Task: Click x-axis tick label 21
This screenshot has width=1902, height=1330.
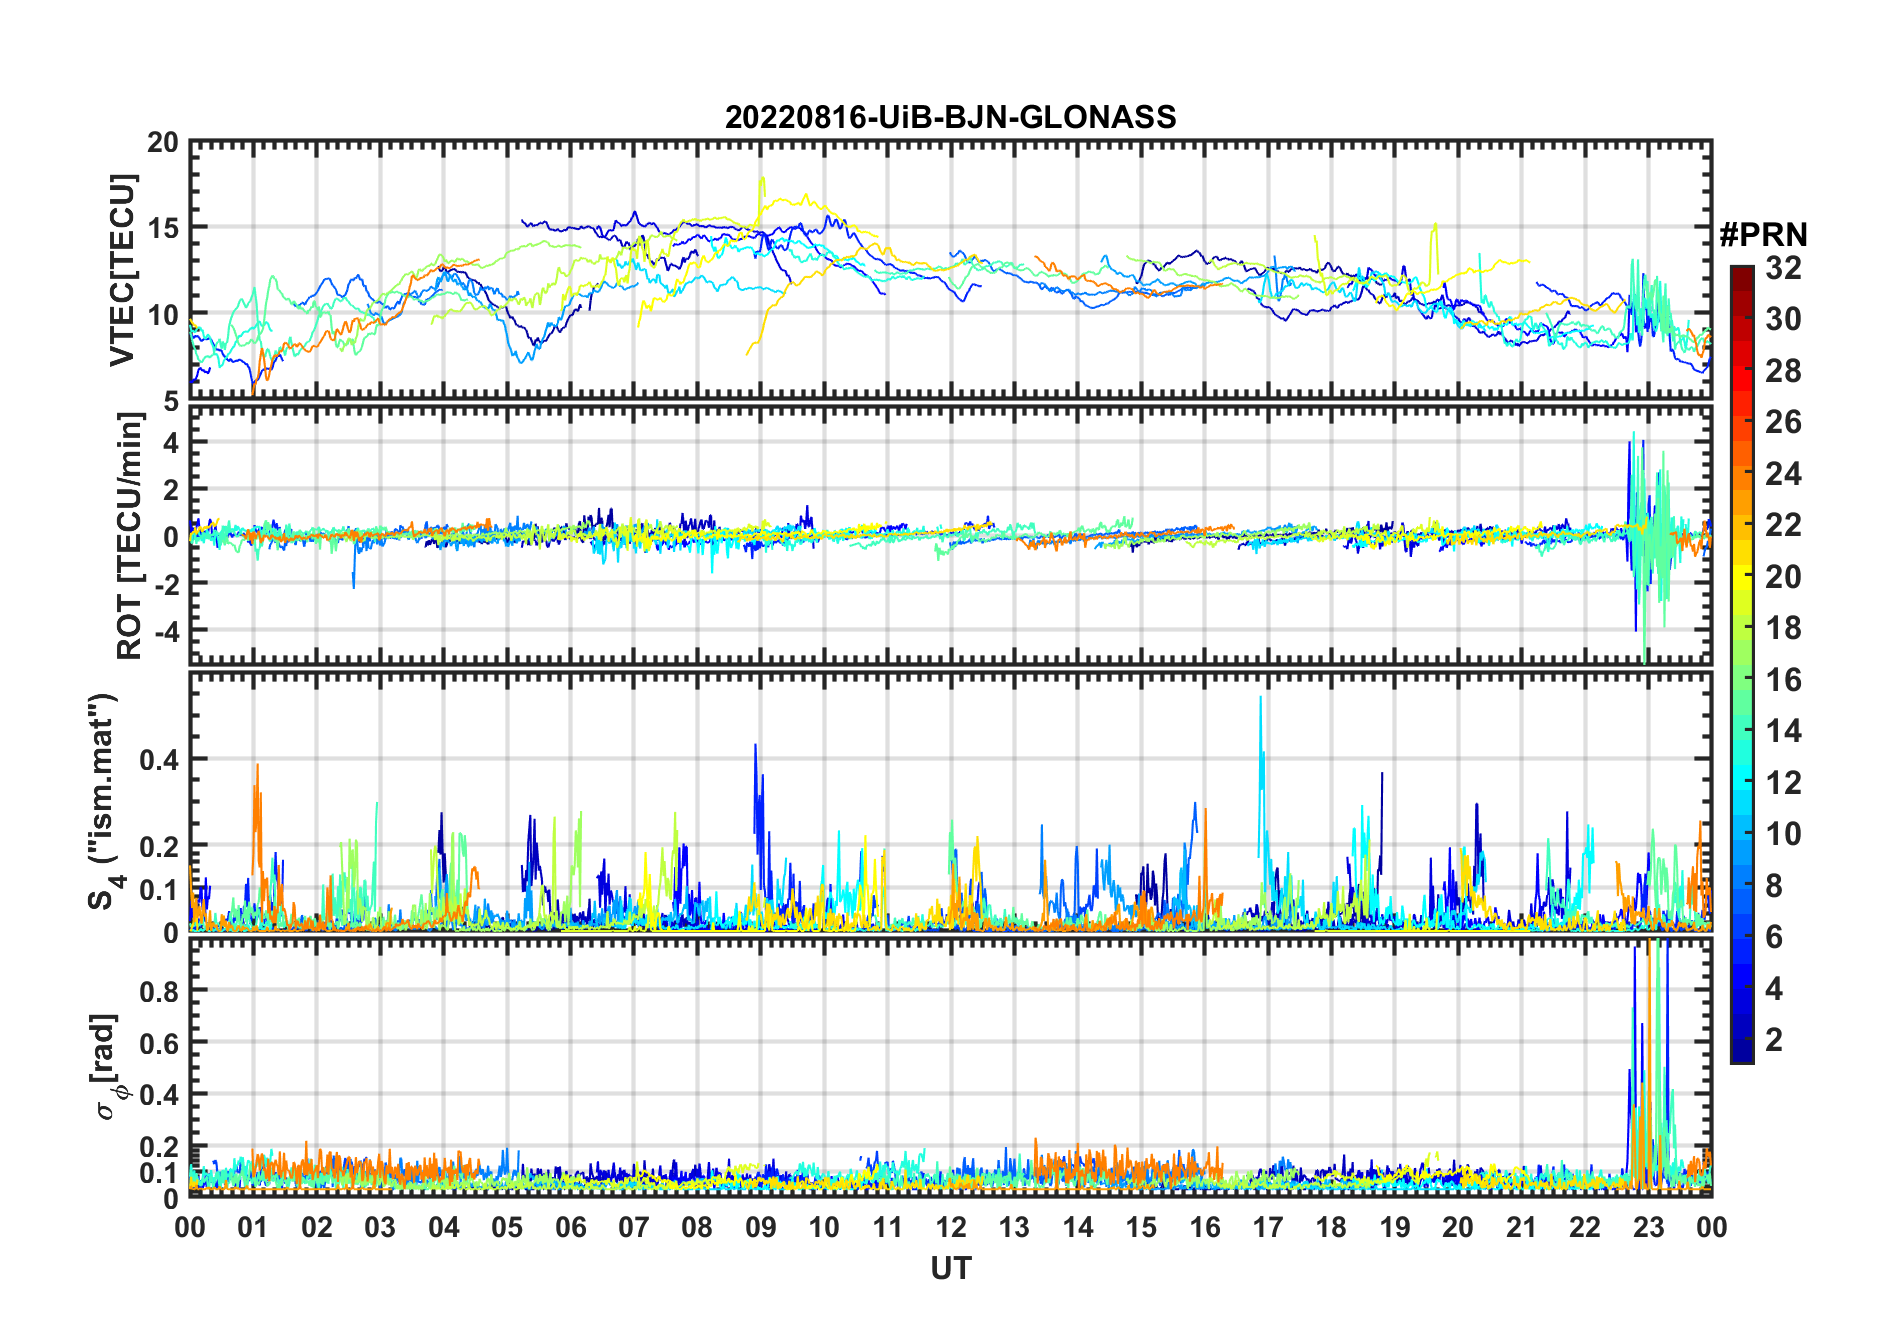Action: (1522, 1227)
